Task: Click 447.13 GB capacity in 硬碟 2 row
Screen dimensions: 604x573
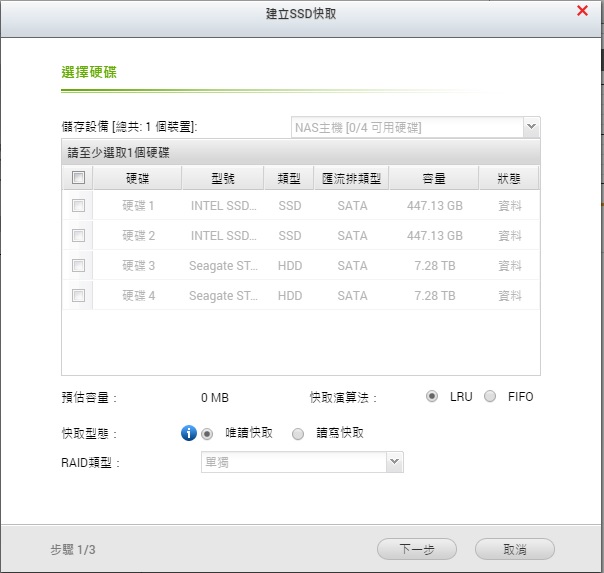Action: [x=435, y=236]
